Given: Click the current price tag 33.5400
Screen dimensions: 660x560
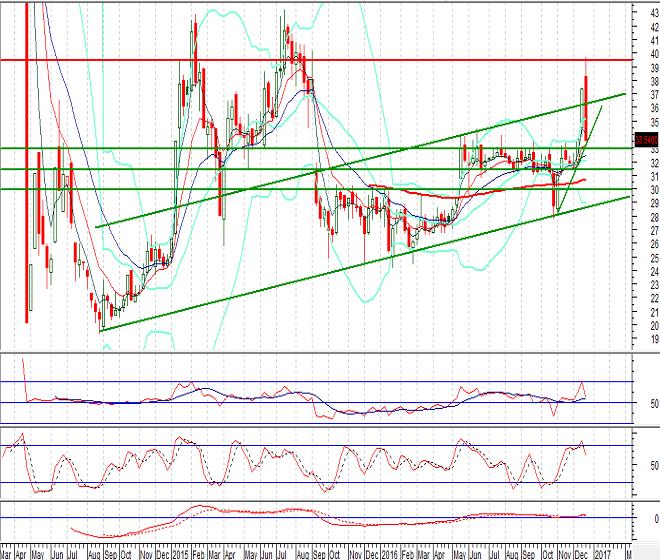Looking at the screenshot, I should (x=647, y=139).
